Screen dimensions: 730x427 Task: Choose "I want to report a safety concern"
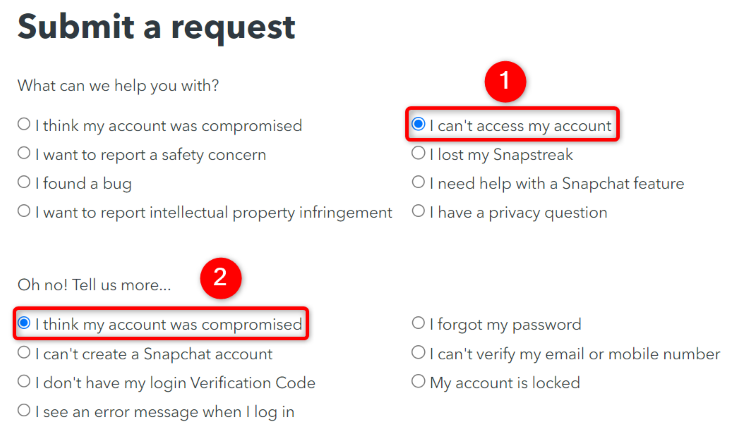coord(24,154)
